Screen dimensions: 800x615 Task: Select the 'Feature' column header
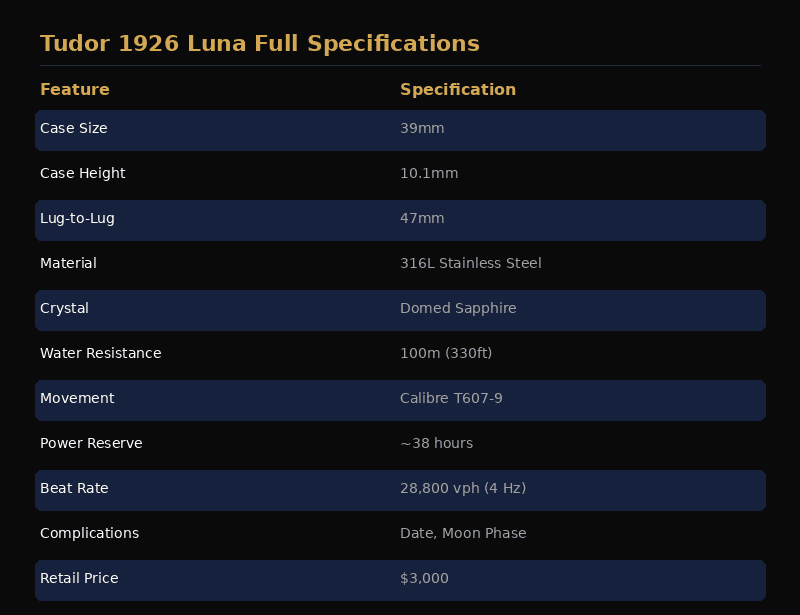point(75,89)
